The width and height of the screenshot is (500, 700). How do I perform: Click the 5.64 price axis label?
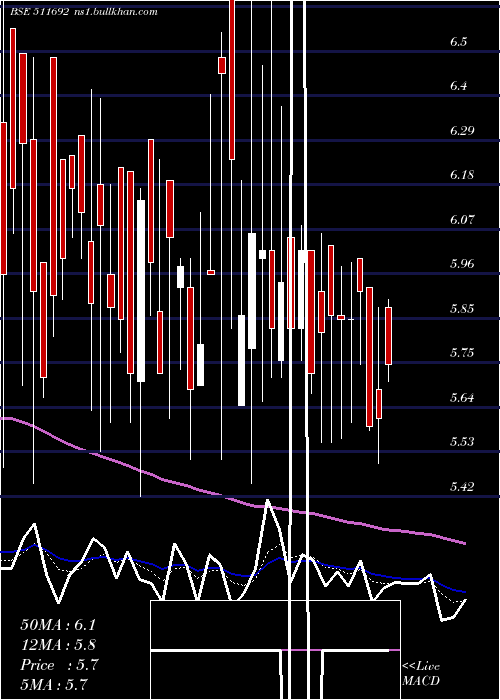(462, 397)
